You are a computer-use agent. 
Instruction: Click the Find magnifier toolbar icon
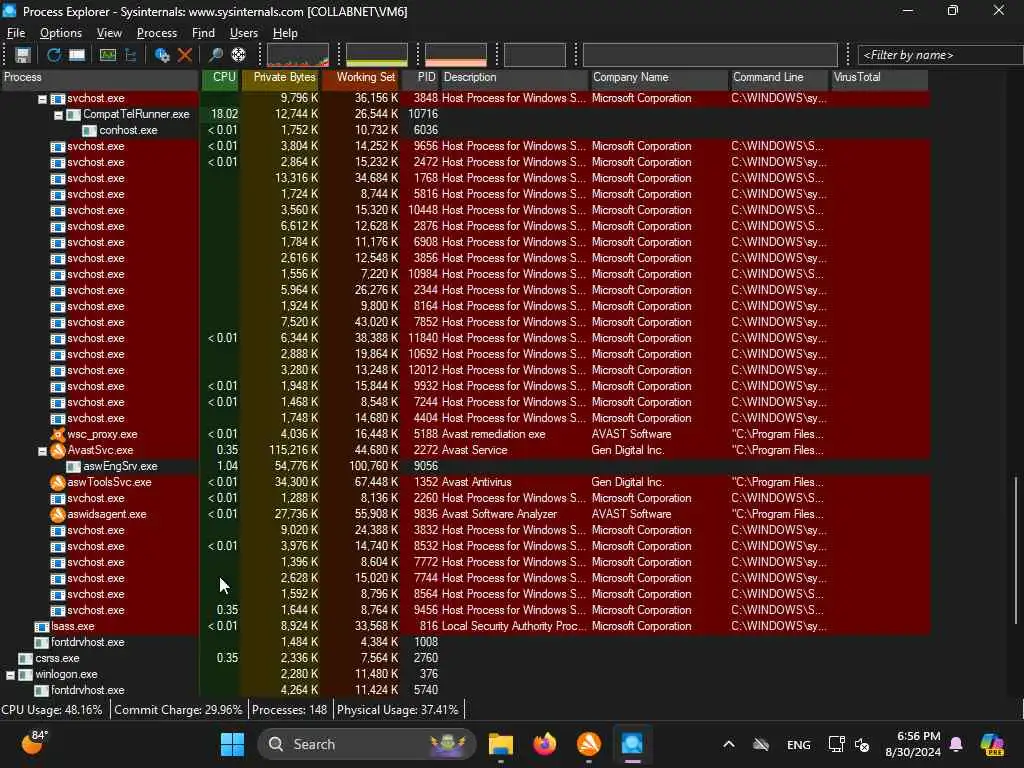coord(216,55)
